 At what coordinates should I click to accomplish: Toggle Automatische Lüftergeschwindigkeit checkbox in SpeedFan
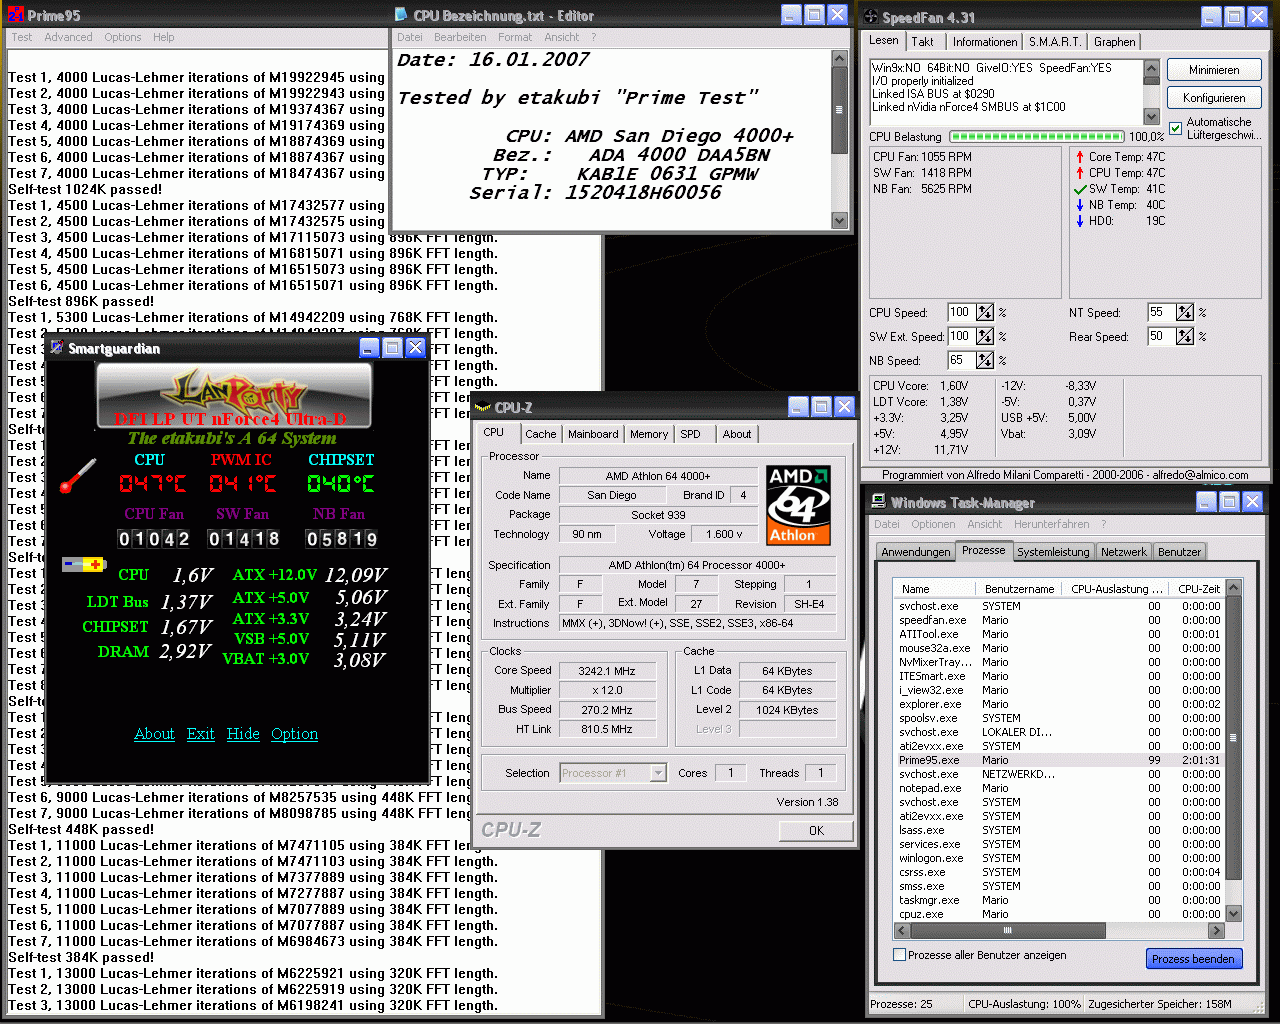pos(1175,128)
